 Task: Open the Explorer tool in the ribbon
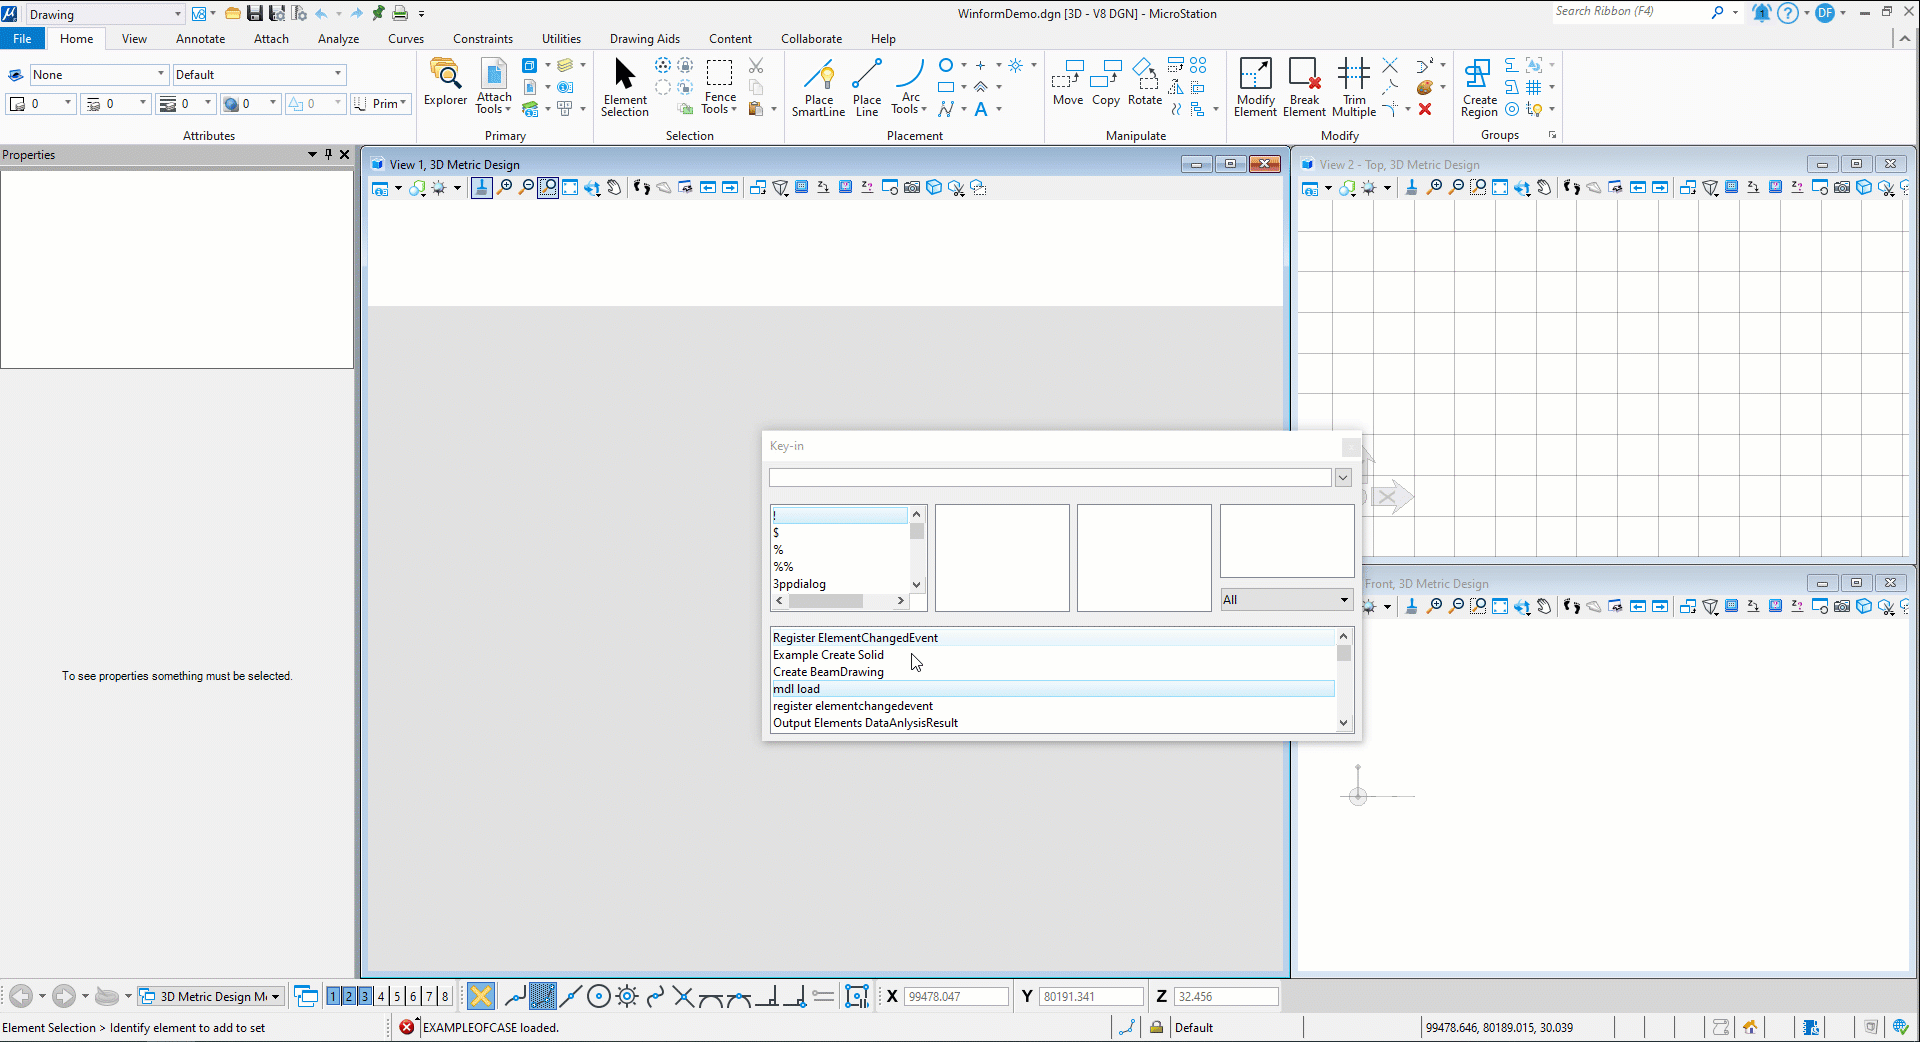point(445,82)
